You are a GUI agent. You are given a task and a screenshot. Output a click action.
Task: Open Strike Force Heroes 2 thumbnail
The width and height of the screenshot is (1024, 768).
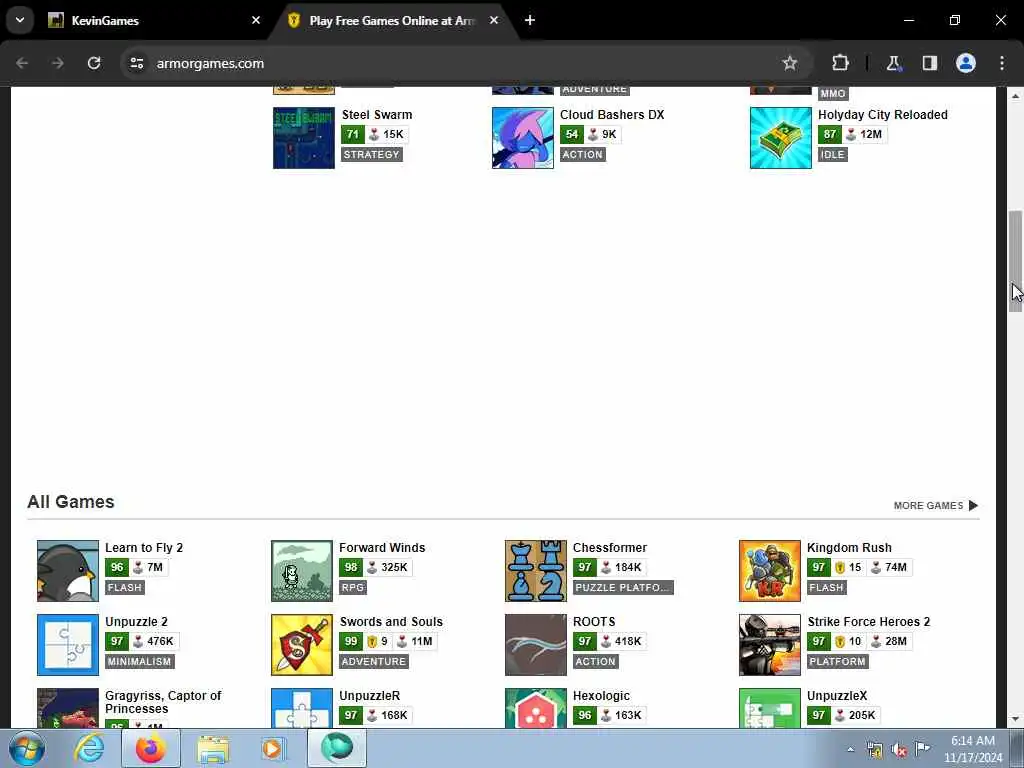pyautogui.click(x=769, y=645)
